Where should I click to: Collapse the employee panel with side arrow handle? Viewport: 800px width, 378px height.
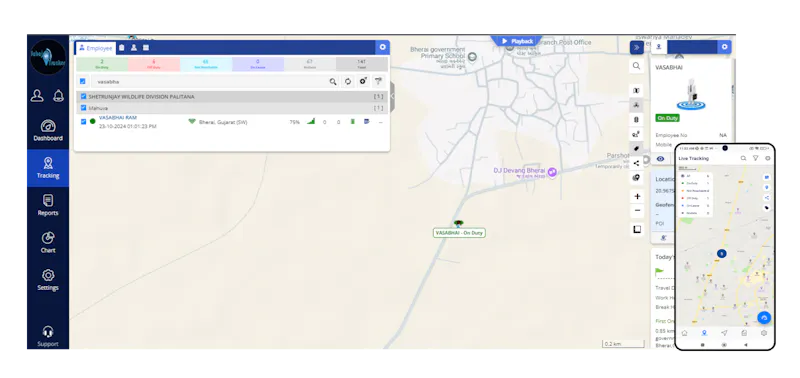tap(393, 96)
